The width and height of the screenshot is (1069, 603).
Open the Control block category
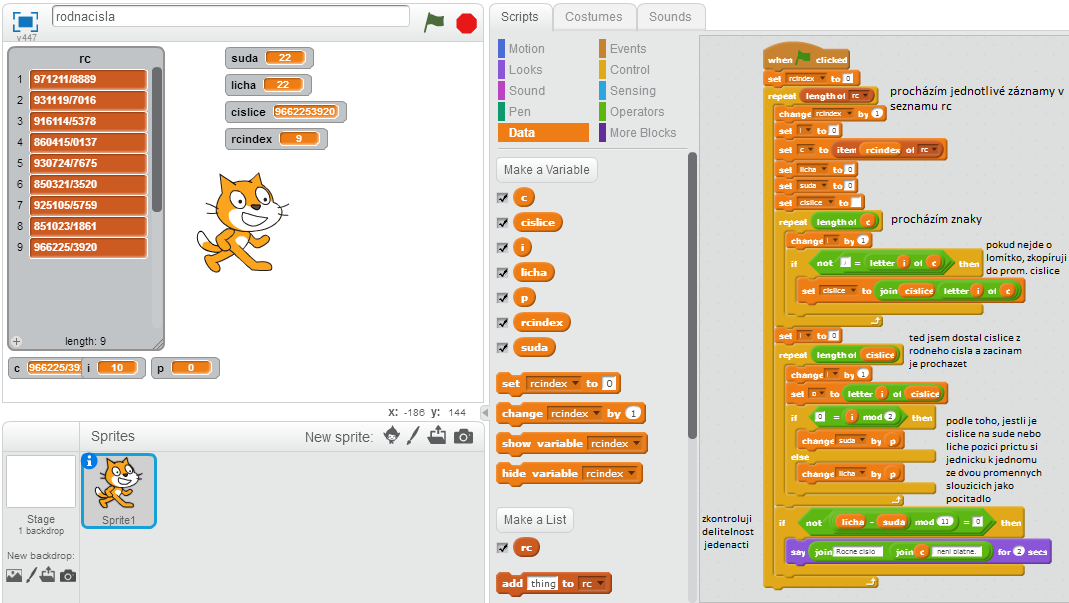(629, 70)
